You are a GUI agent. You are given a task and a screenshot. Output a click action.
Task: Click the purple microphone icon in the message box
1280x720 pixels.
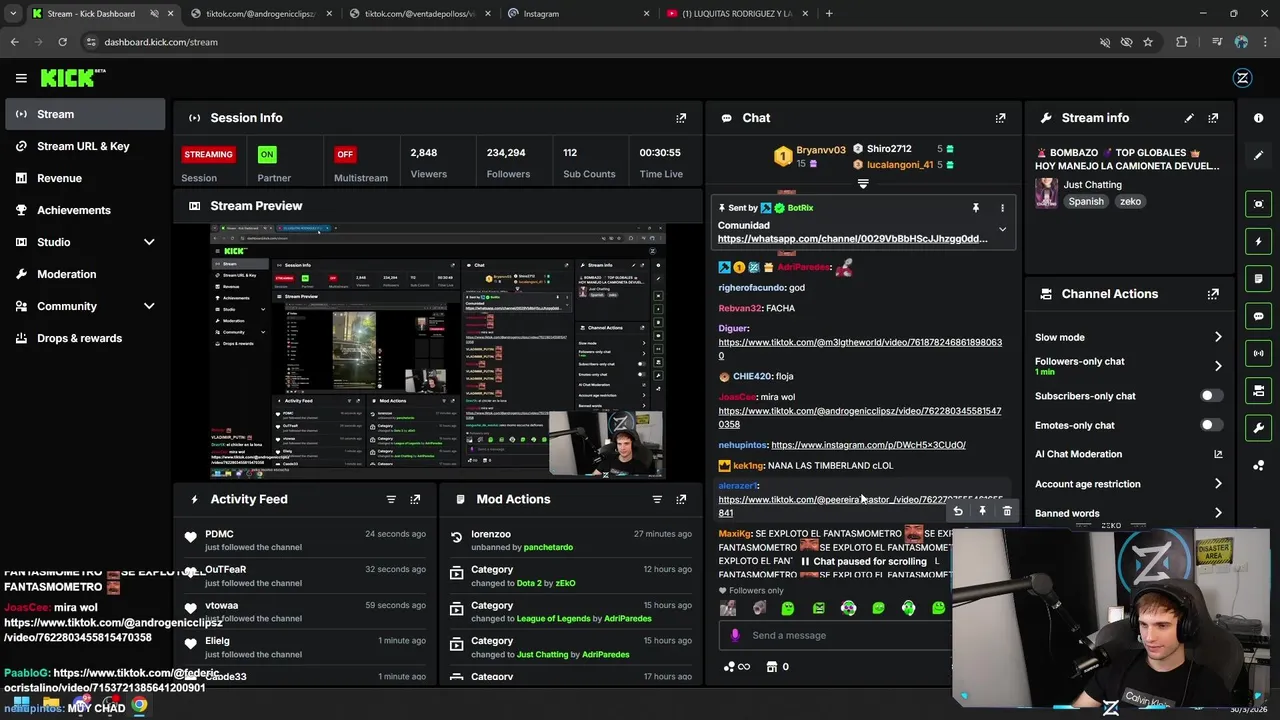[735, 635]
